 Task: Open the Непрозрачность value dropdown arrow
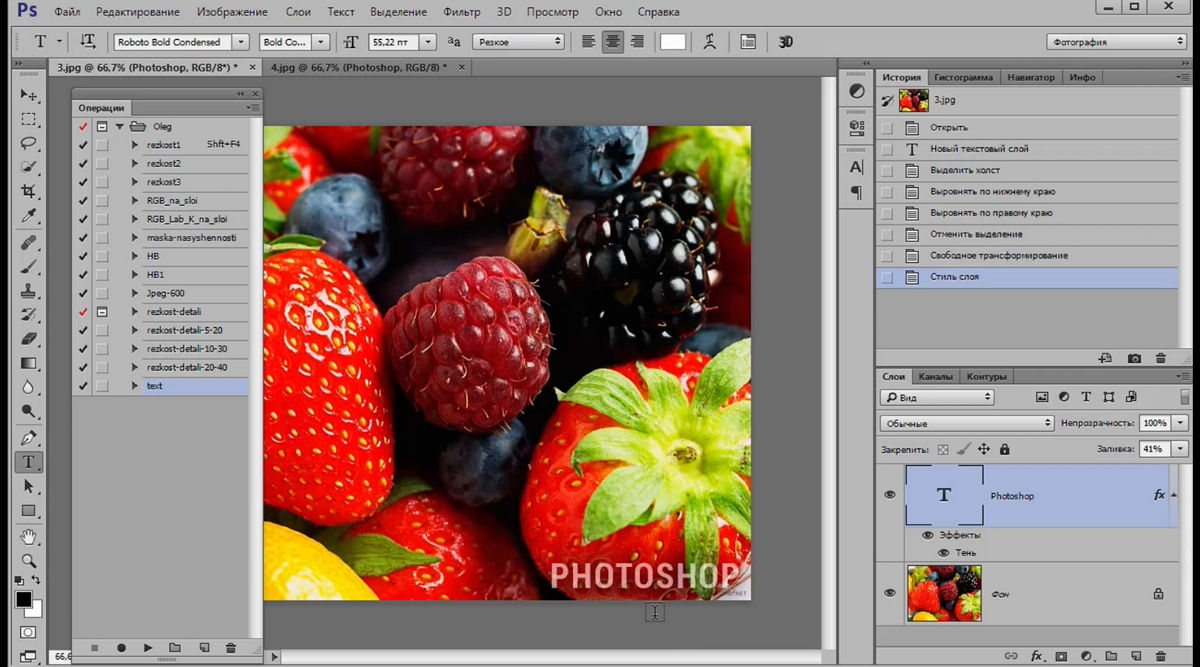tap(1180, 423)
